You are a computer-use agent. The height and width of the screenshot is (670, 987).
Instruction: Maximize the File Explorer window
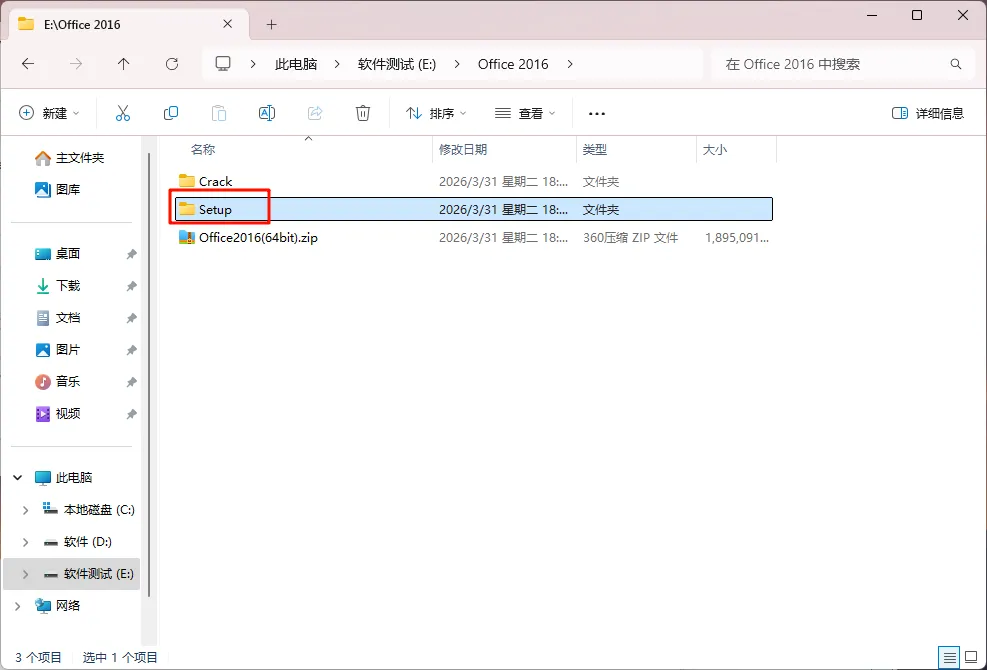(917, 15)
